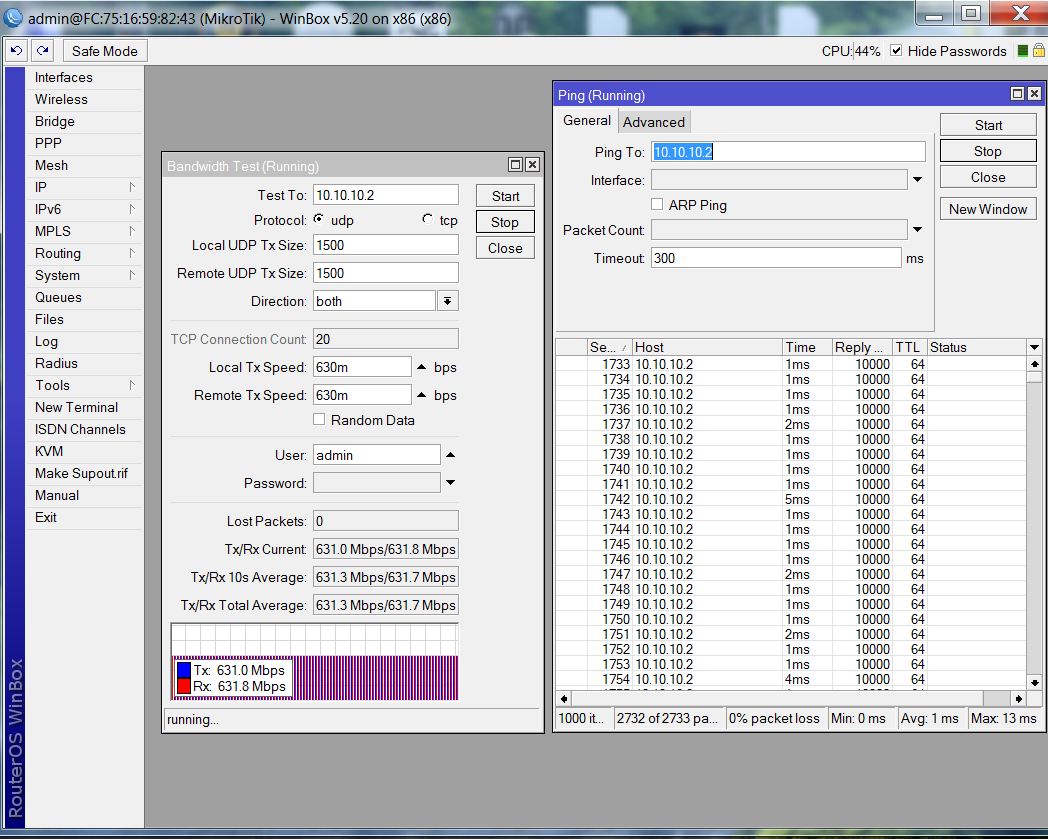1048x839 pixels.
Task: Collapse the Local Tx Speed field arrow
Action: 421,367
